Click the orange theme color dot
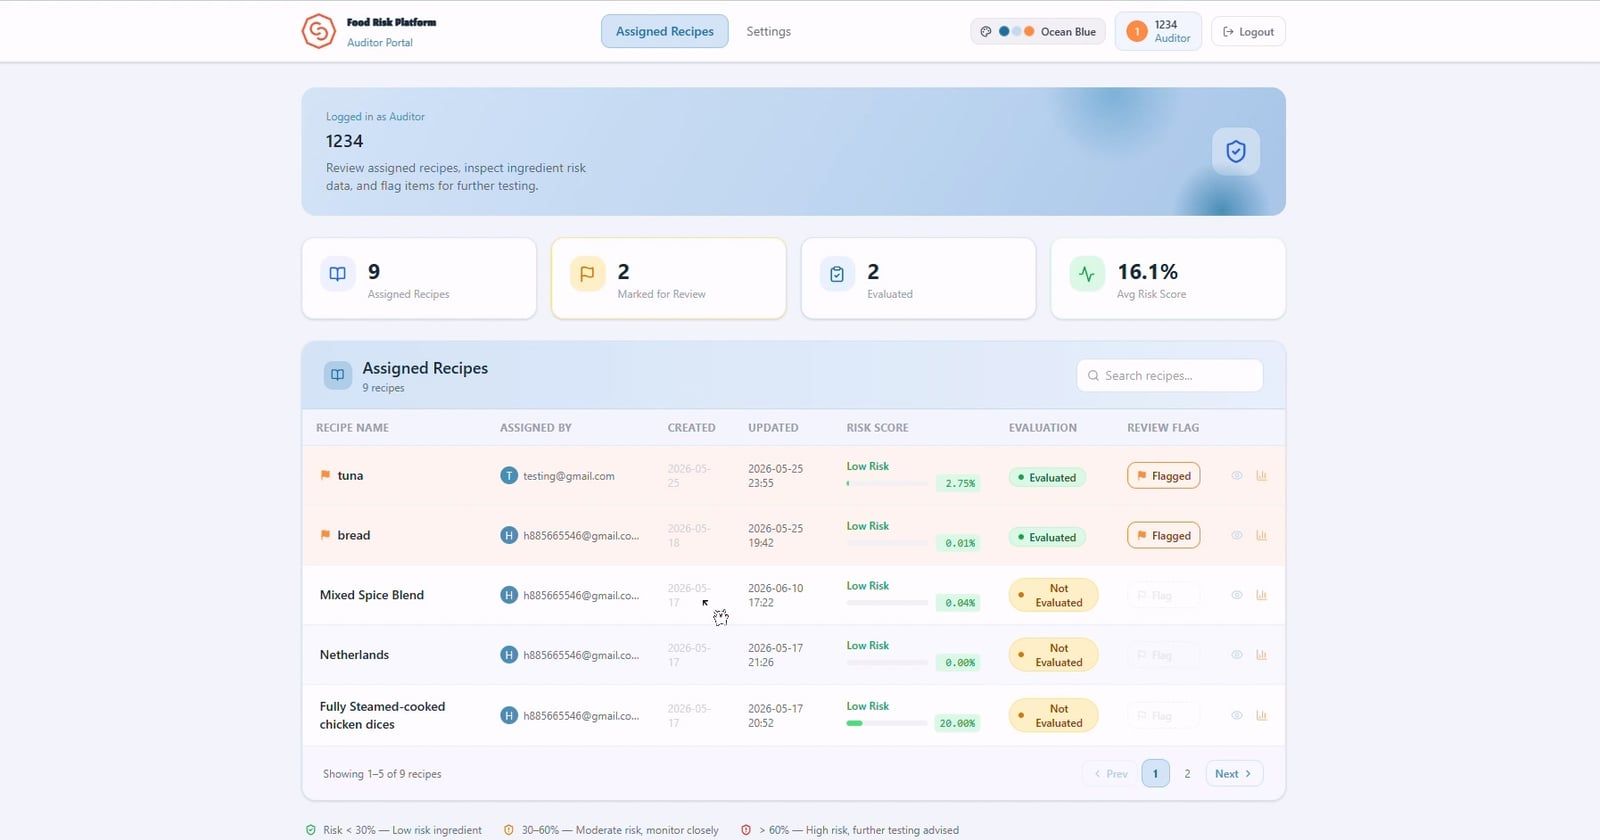 (x=1029, y=31)
